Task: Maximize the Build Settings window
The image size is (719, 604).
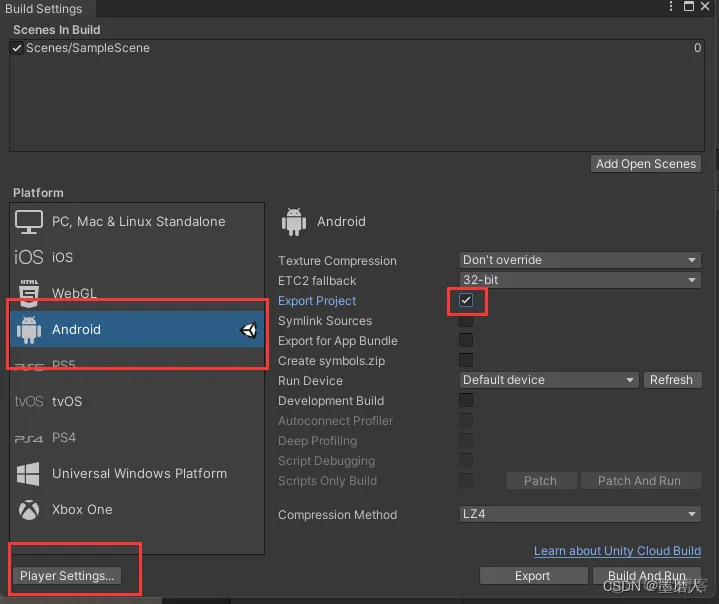Action: 689,6
